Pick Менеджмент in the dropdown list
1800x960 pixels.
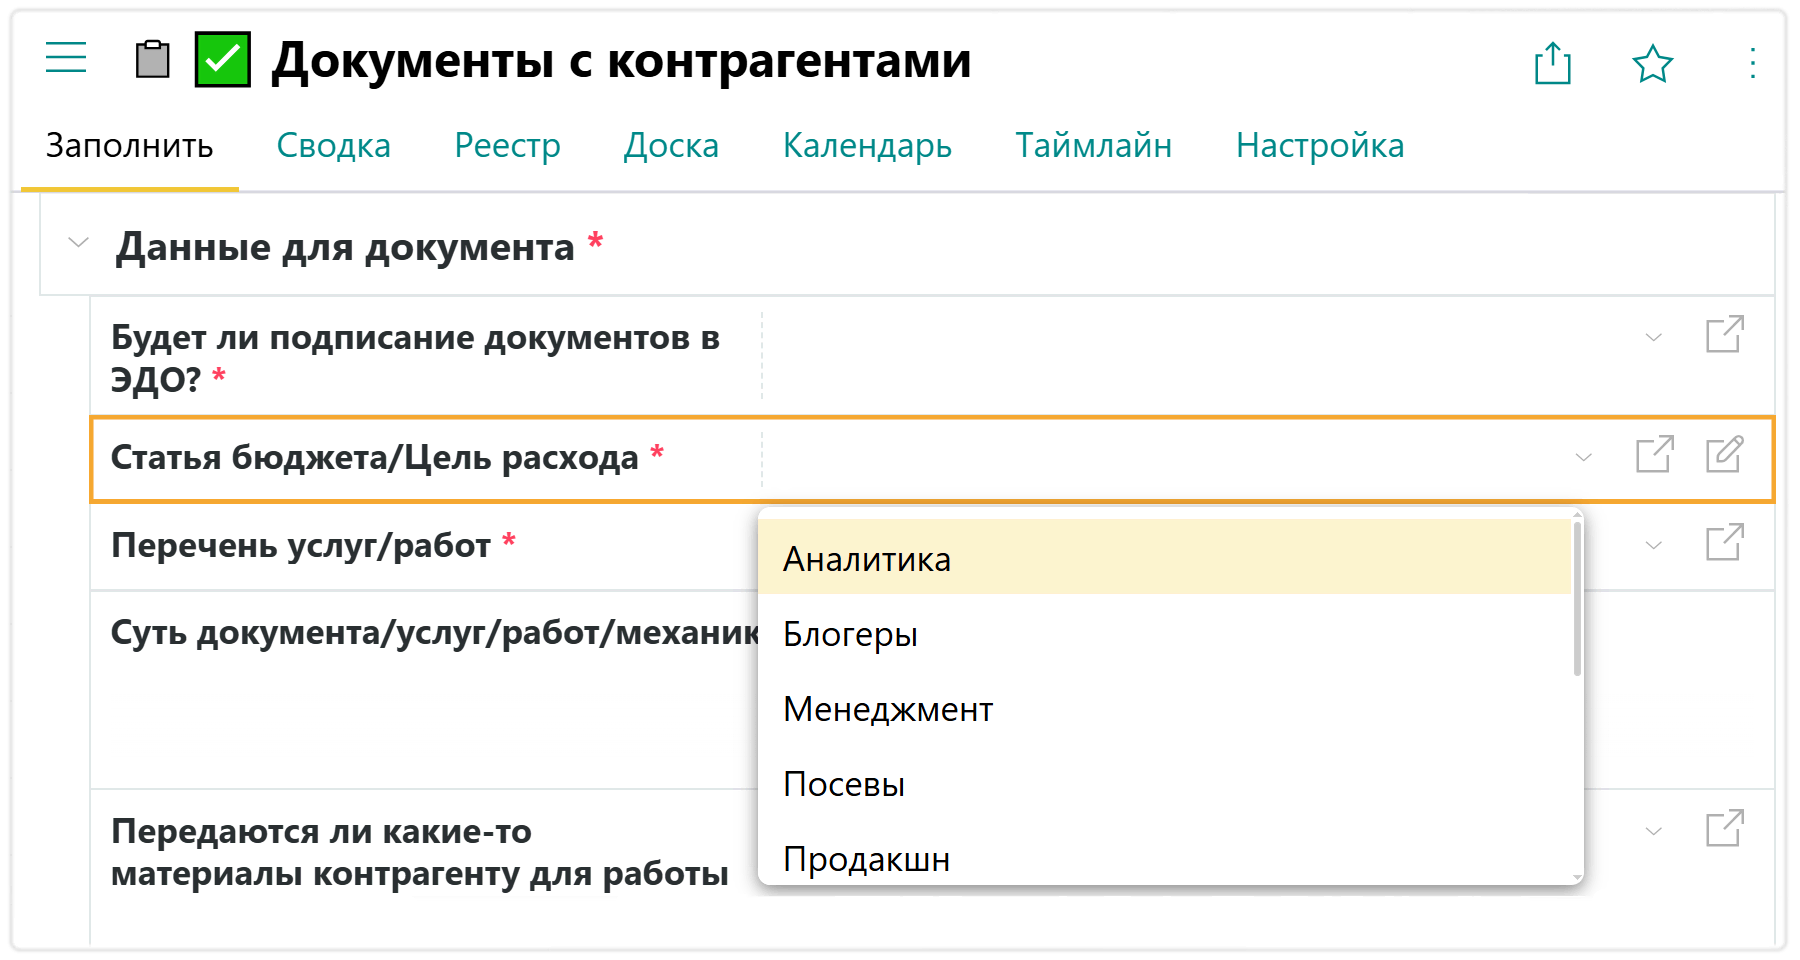tap(887, 709)
